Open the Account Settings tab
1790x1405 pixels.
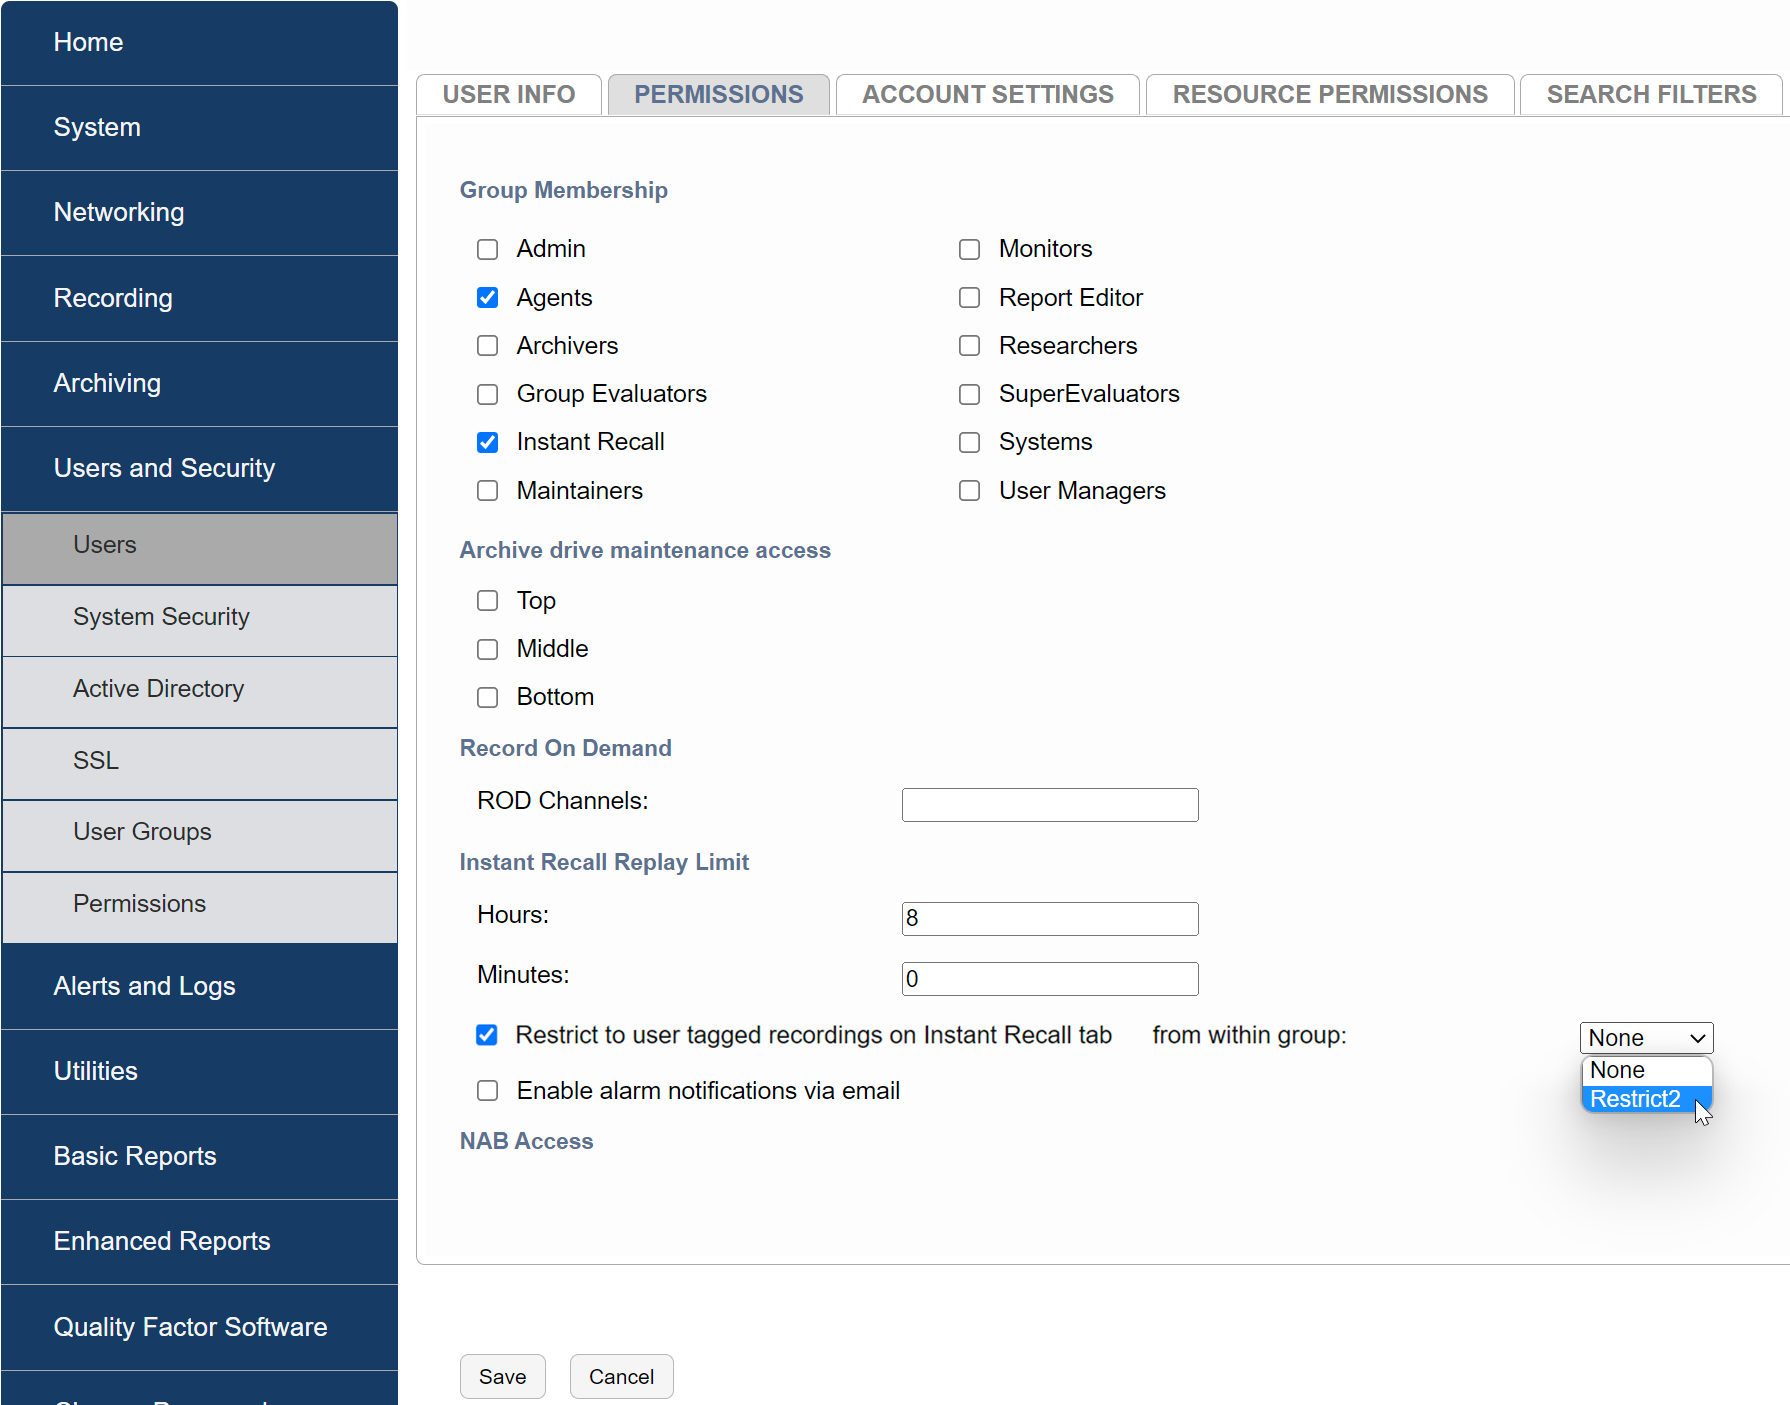point(987,94)
